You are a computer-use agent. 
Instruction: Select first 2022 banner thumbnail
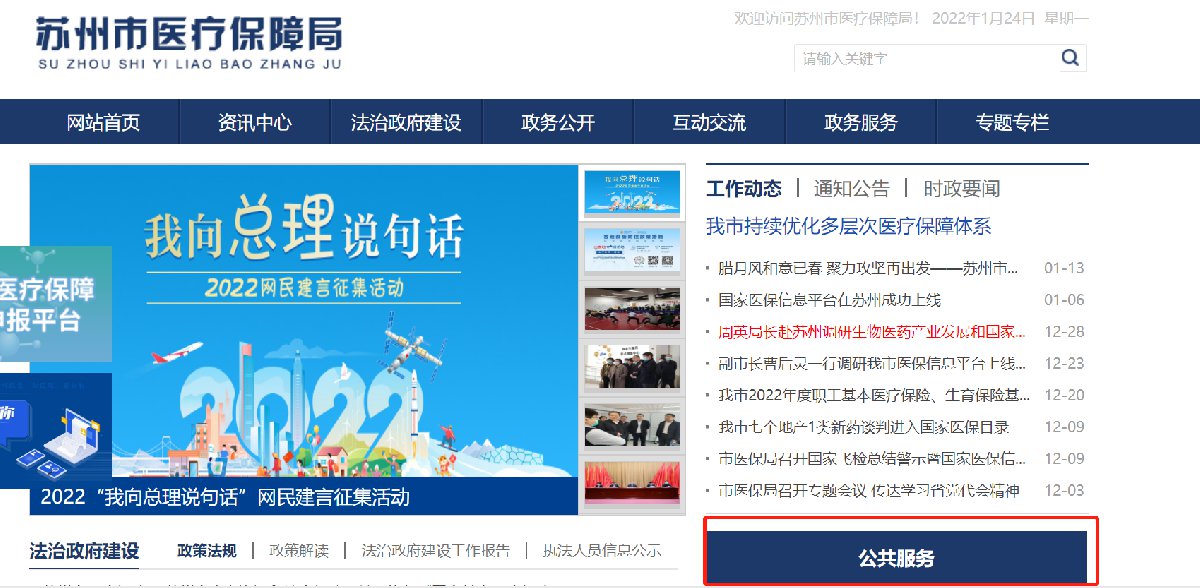(632, 193)
